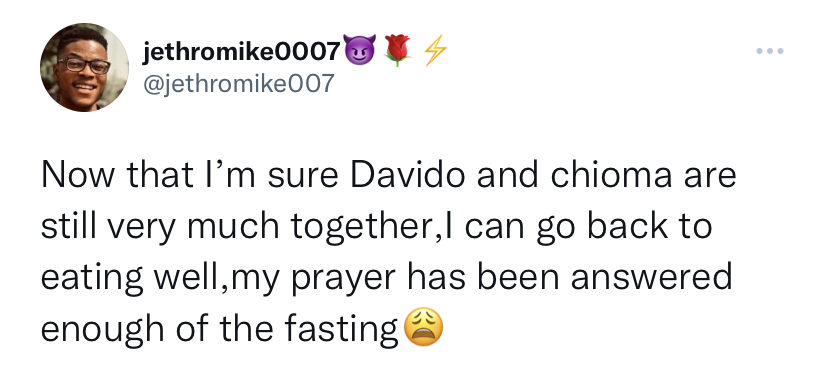Click the word been in the third line
The height and width of the screenshot is (382, 828).
click(518, 277)
